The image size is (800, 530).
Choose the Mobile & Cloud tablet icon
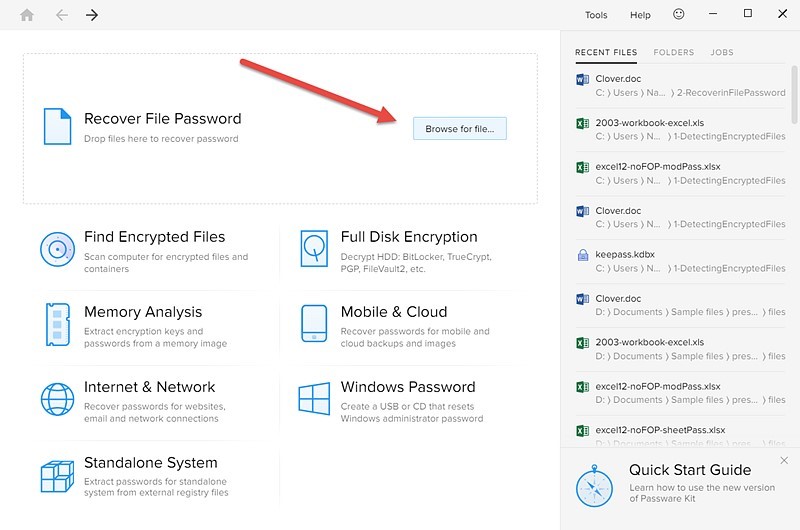click(x=314, y=323)
